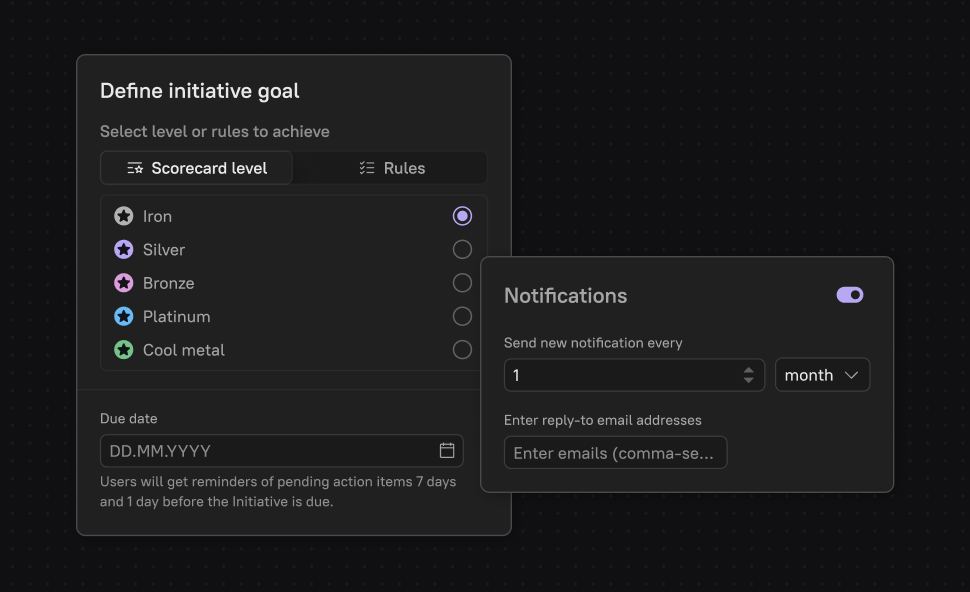Click the purple Silver star icon
The image size is (970, 592).
pyautogui.click(x=124, y=250)
